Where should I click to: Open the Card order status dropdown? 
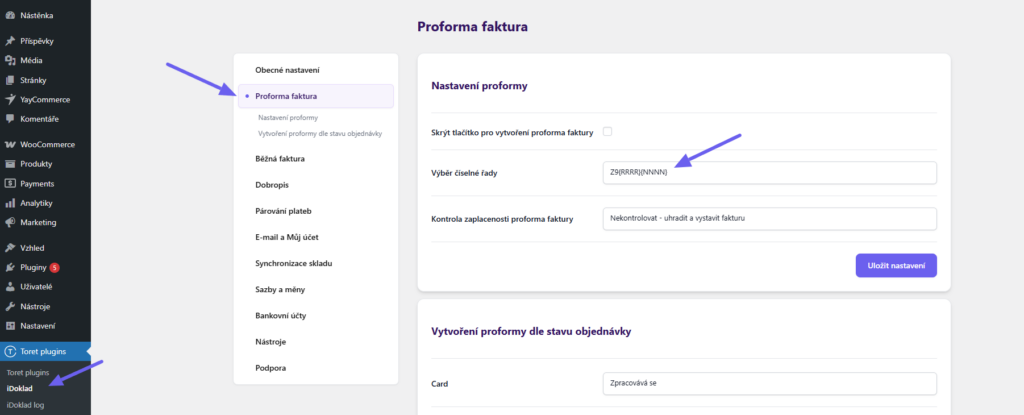coord(770,384)
